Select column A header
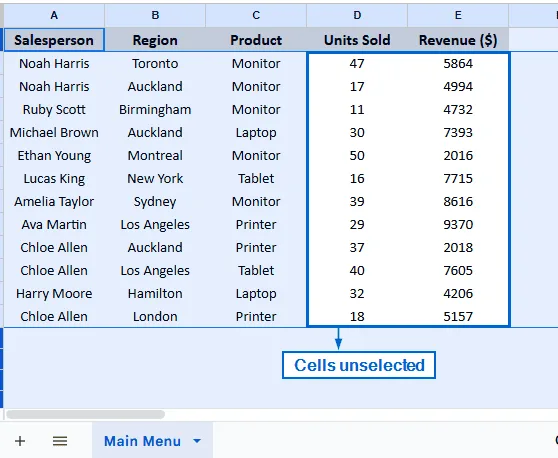 point(54,15)
